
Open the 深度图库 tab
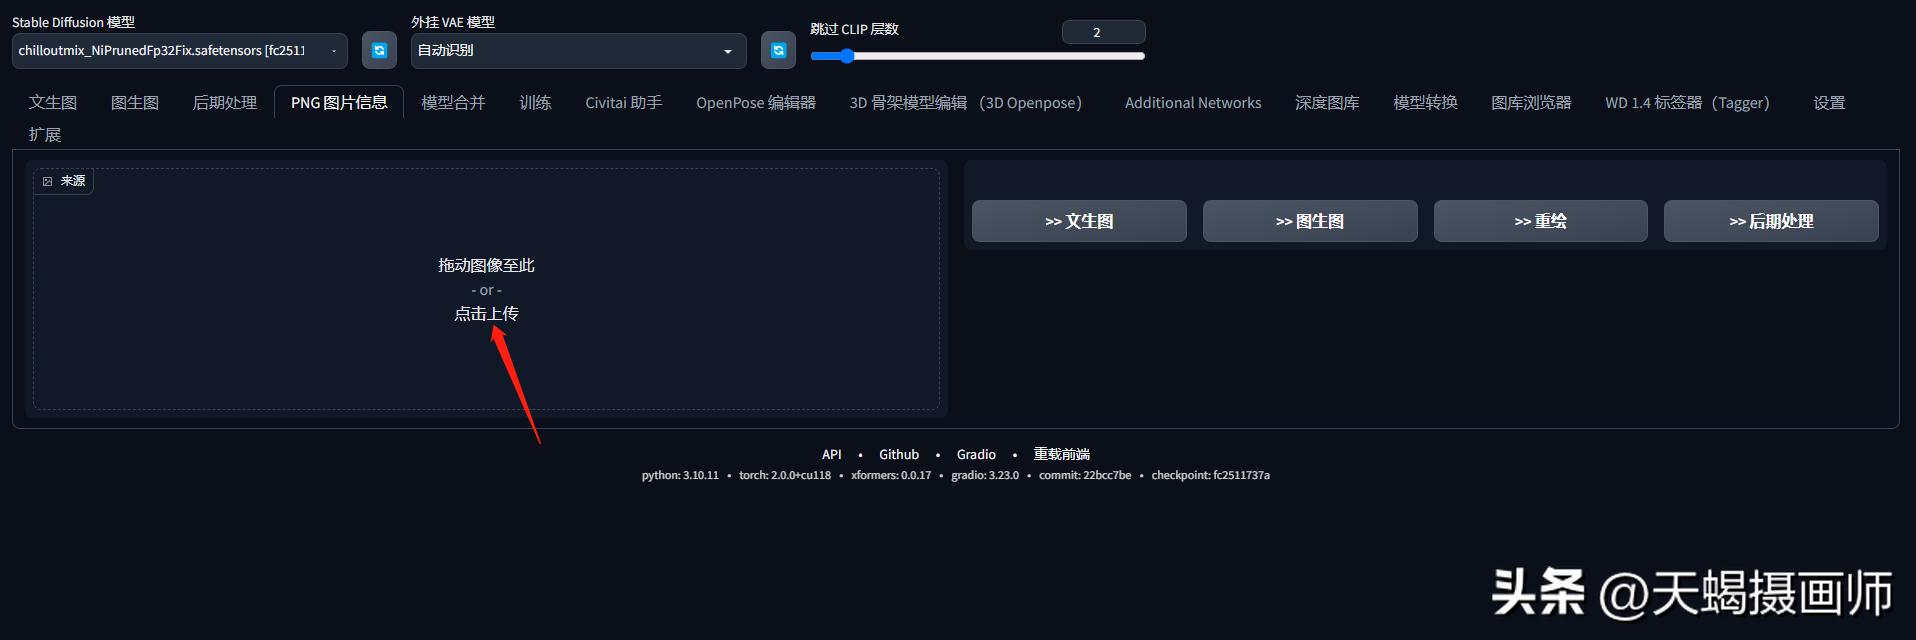(x=1327, y=103)
